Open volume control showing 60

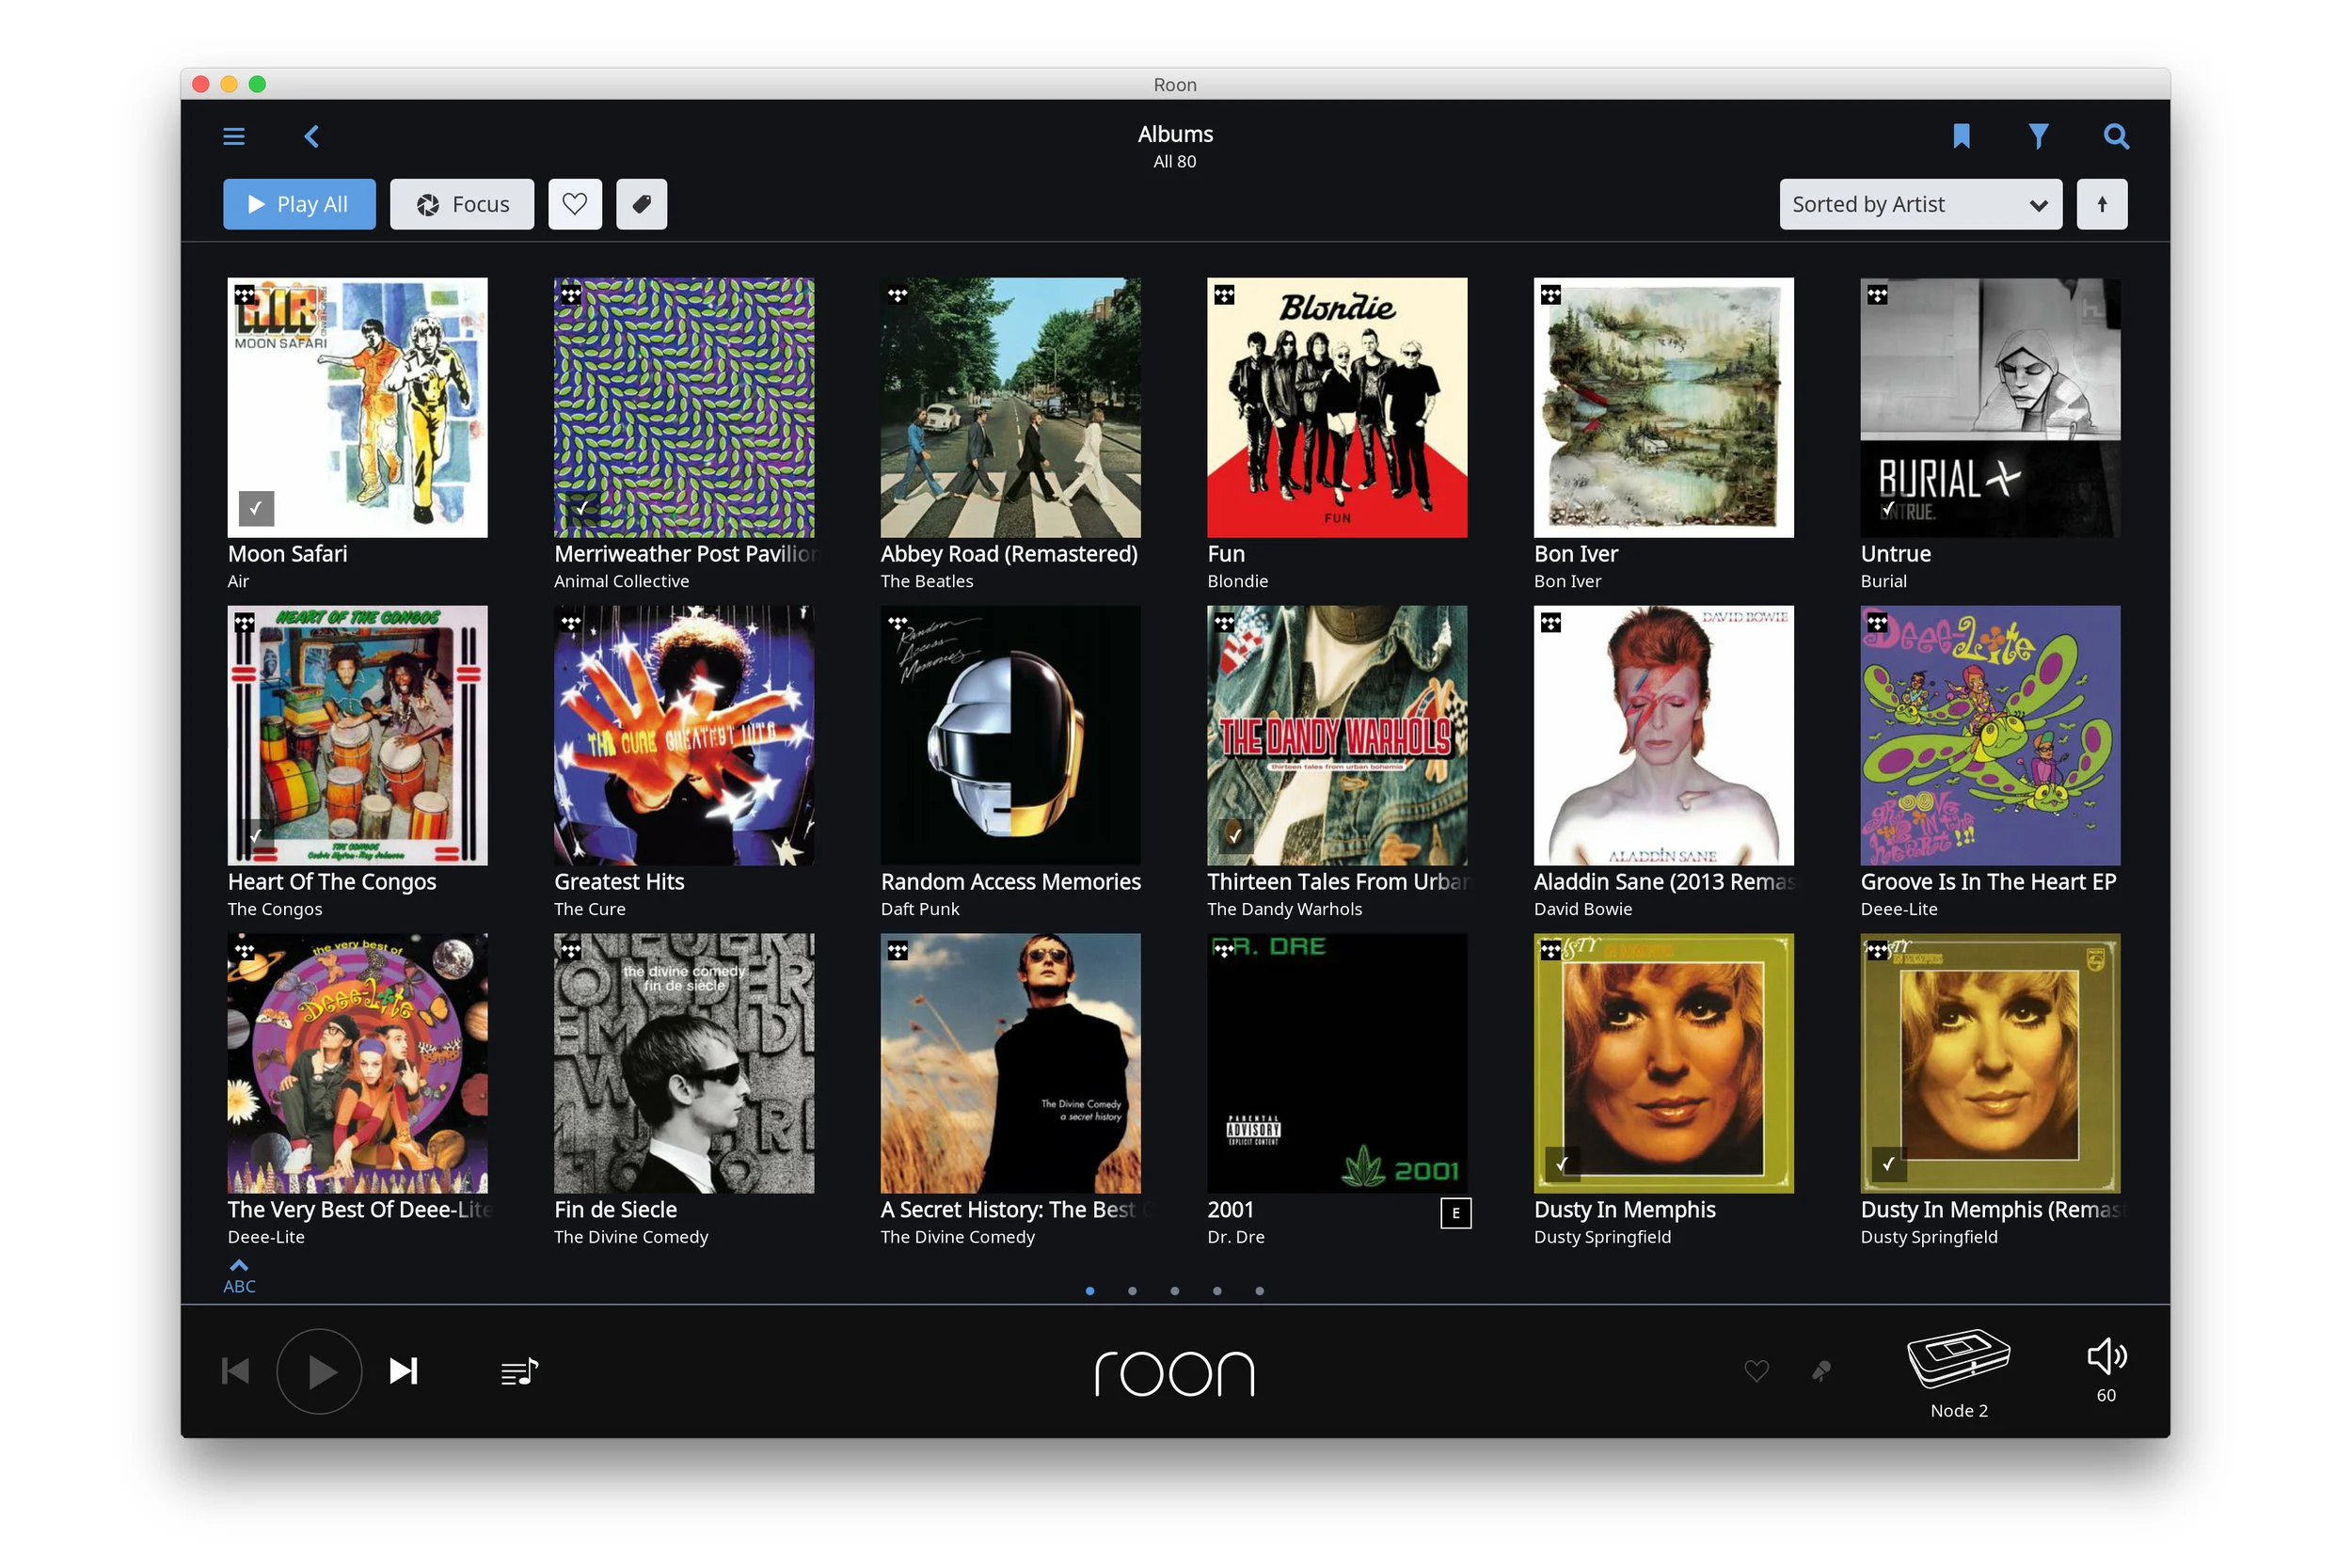pos(2106,1370)
